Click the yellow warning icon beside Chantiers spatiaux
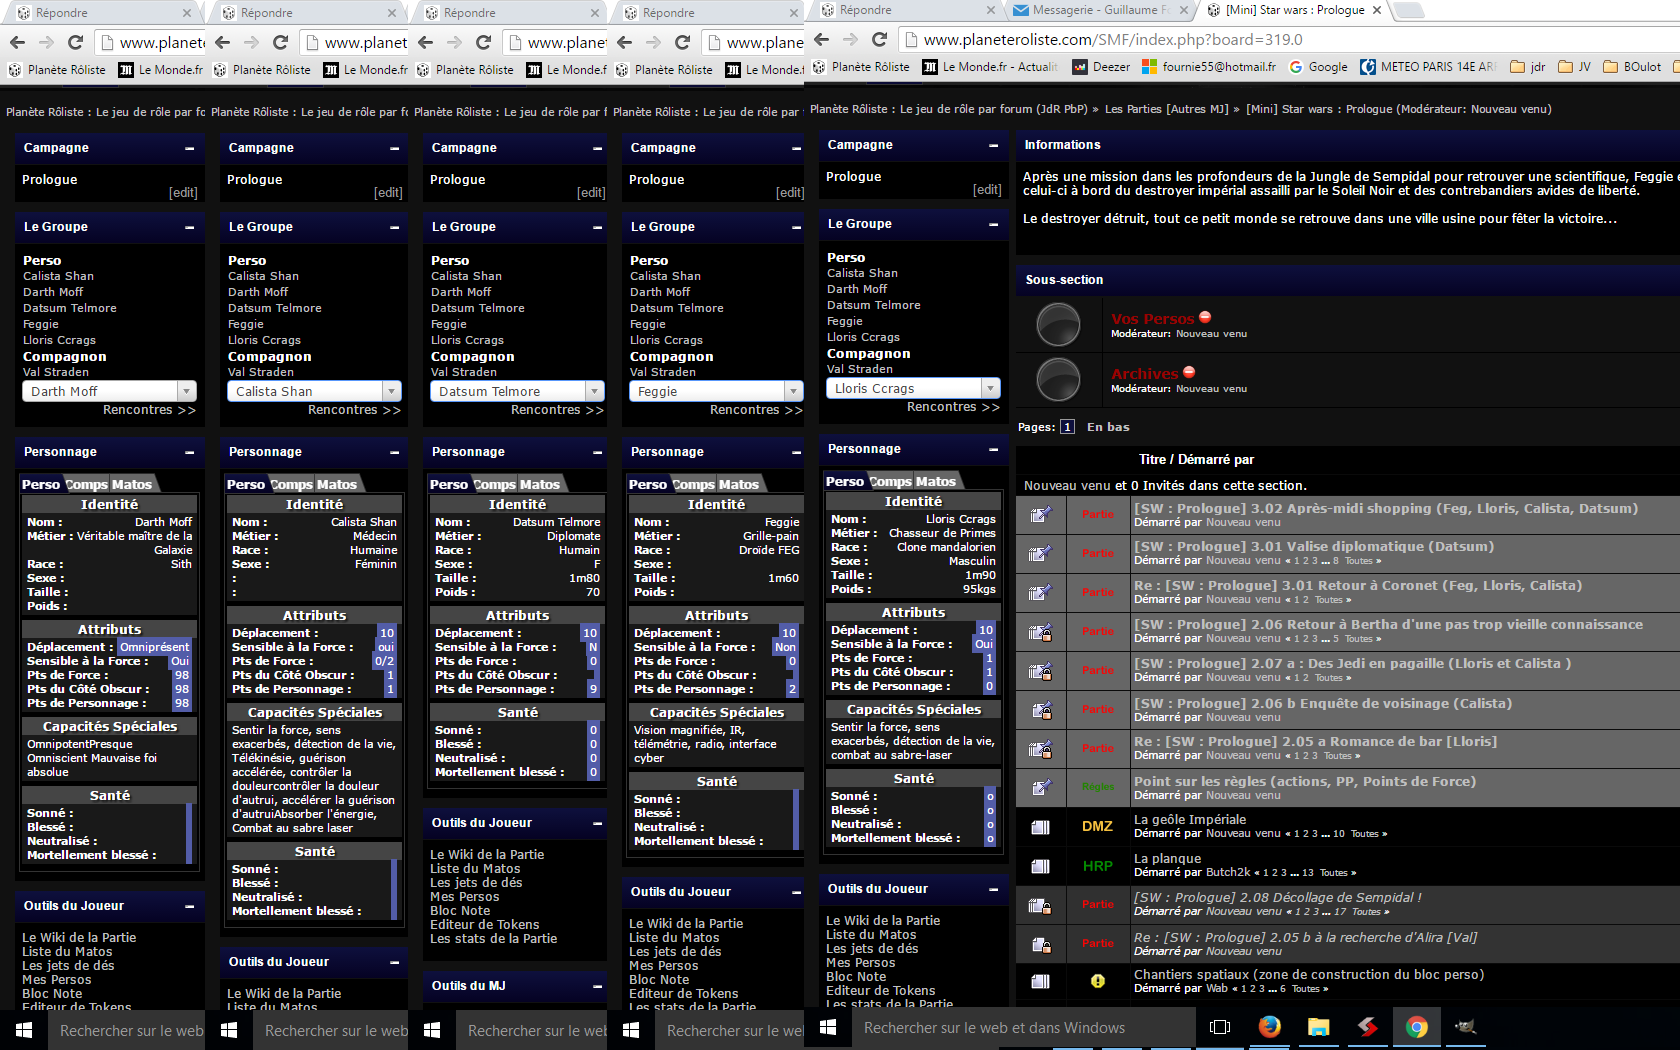1680x1050 pixels. tap(1097, 981)
